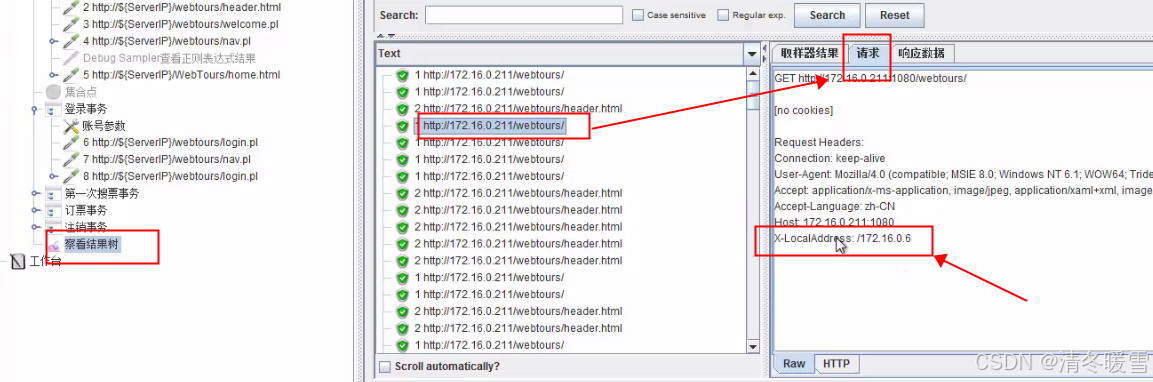Select the HTTP tab

coord(836,364)
